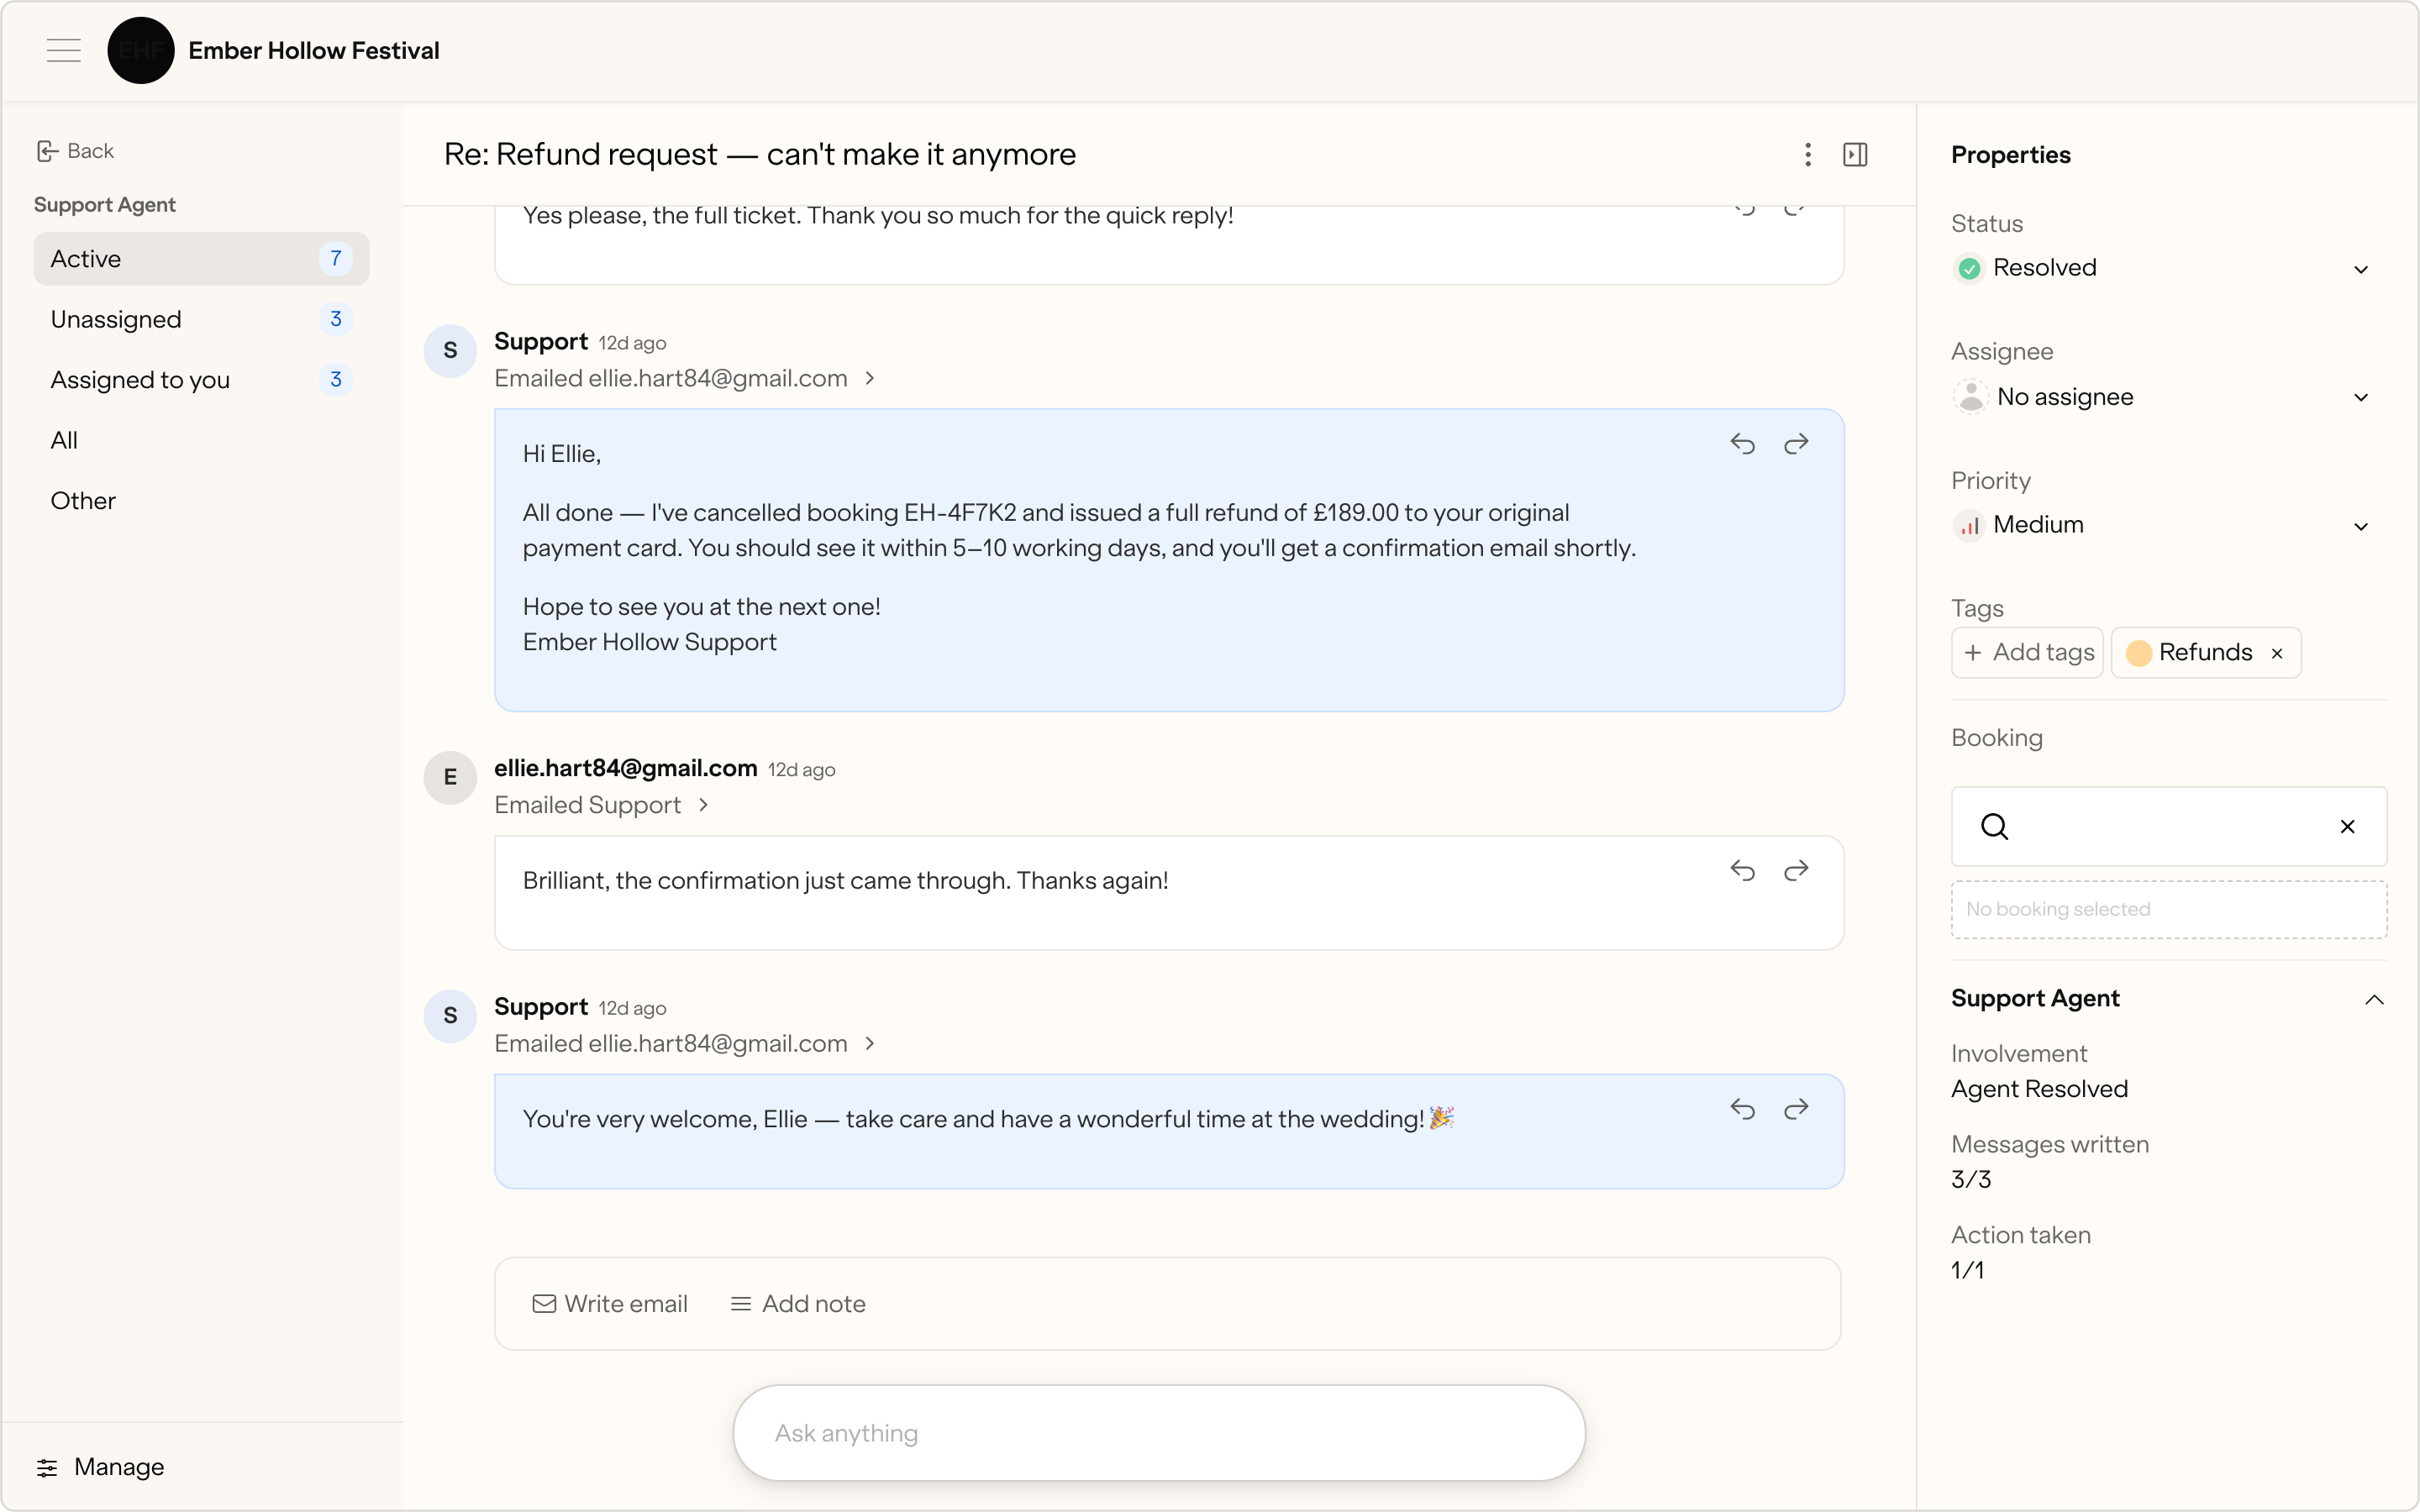Click the 'Ember Hollow Festival' workspace name
The image size is (2420, 1512).
(x=314, y=50)
